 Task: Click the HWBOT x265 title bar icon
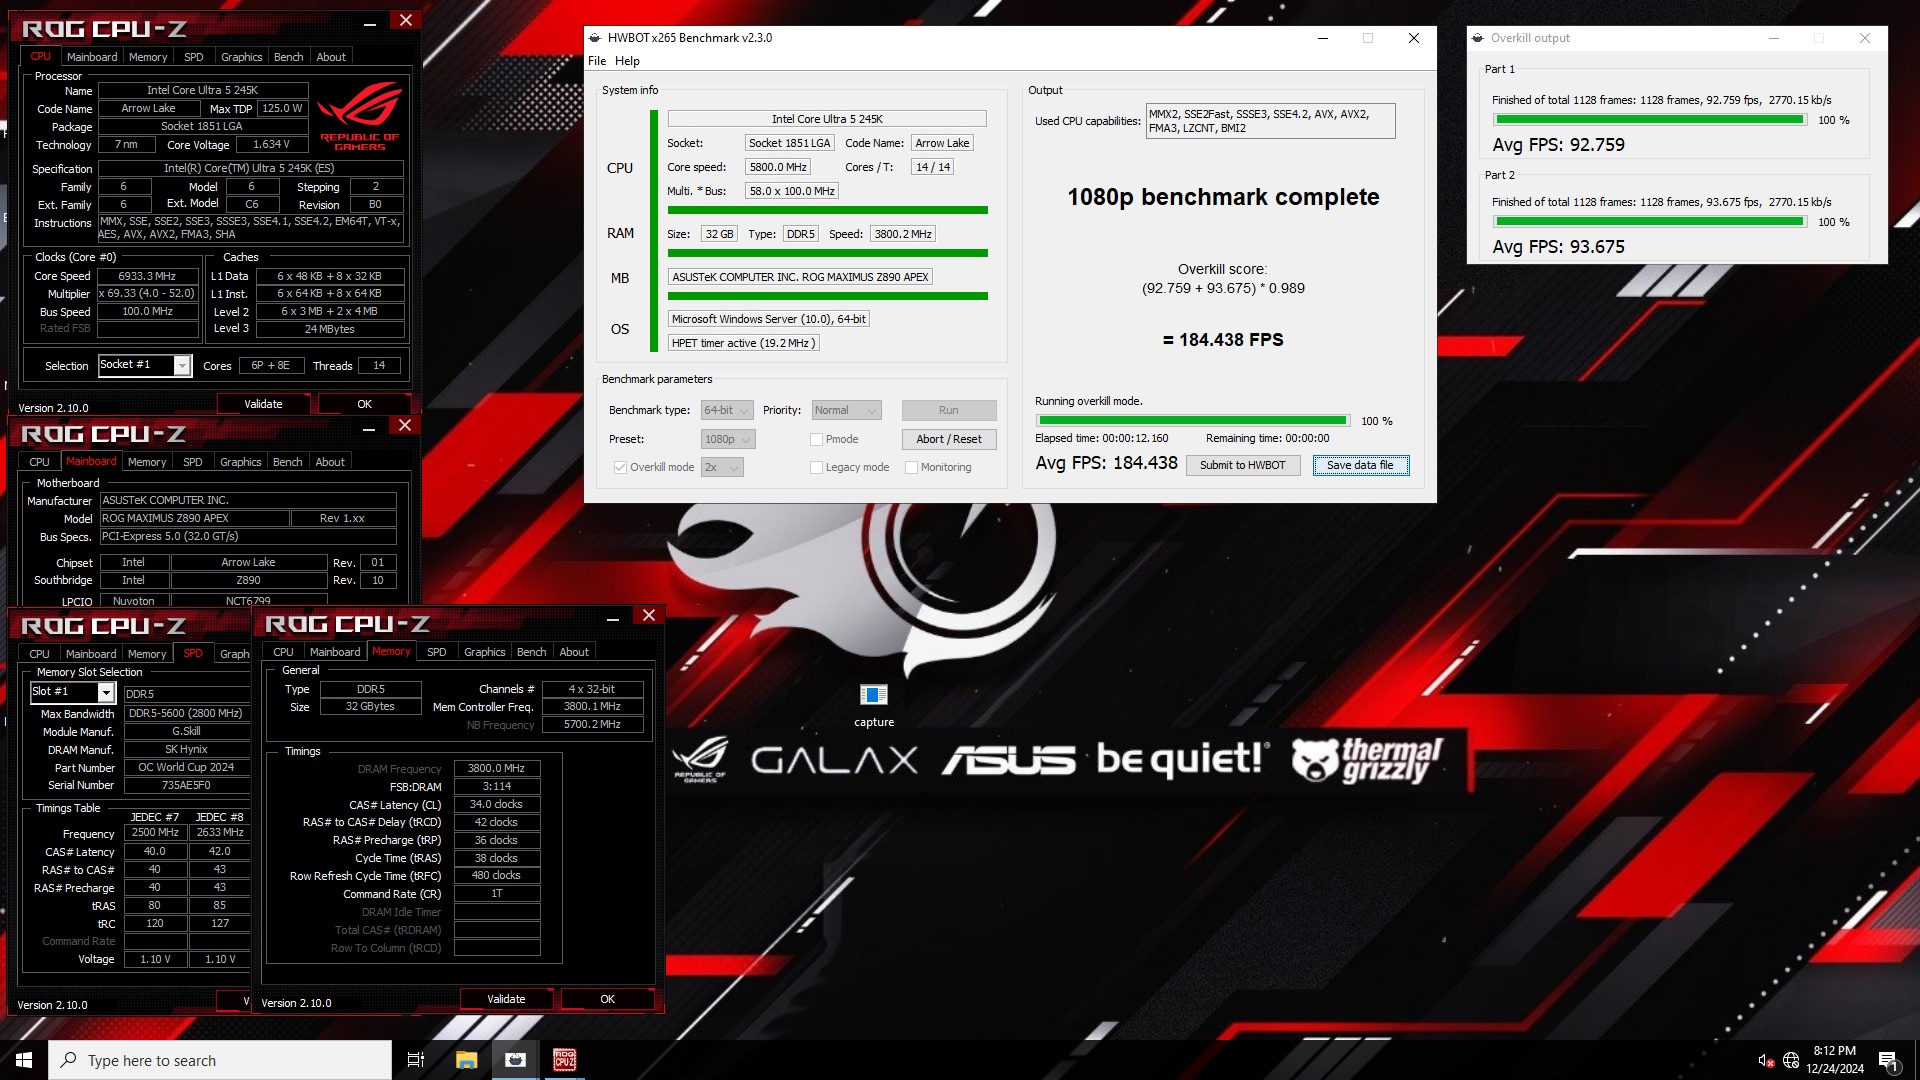coord(595,38)
